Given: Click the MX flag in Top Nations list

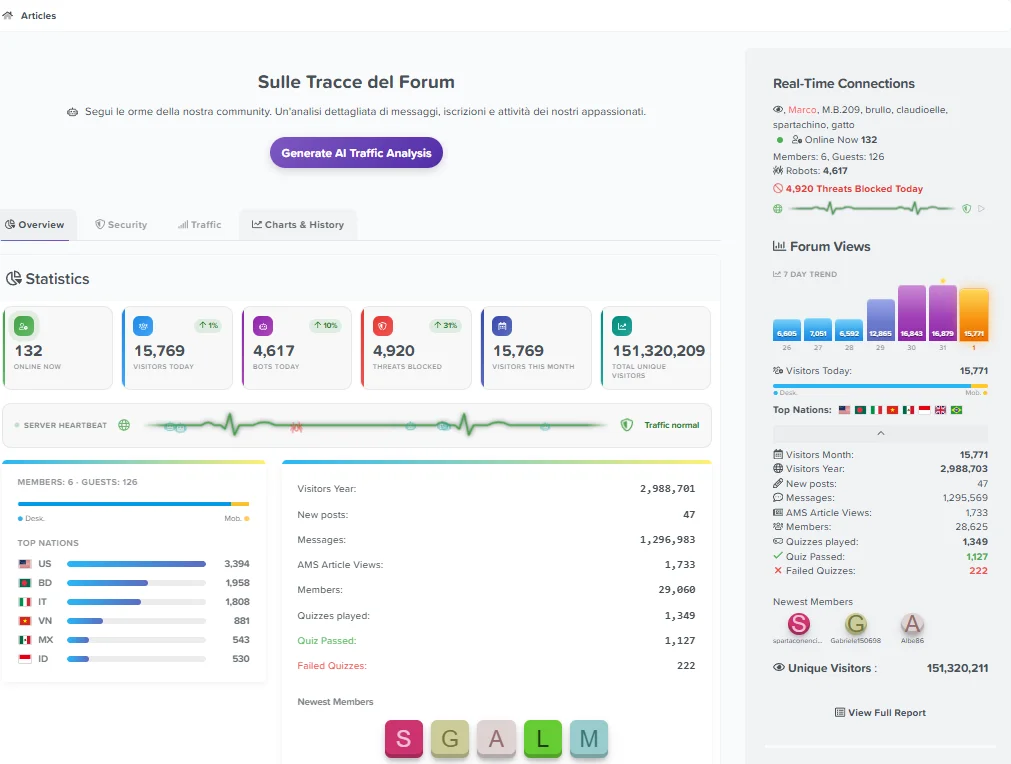Looking at the screenshot, I should 25,640.
